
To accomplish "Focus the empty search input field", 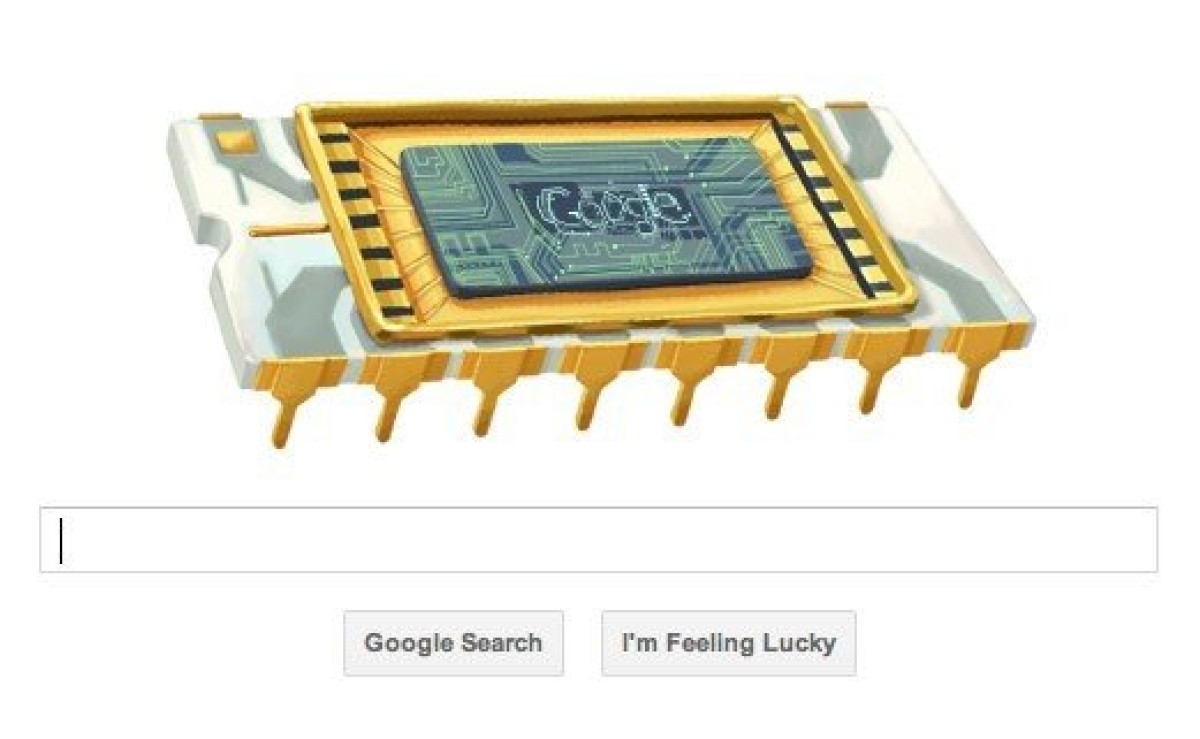I will (x=598, y=540).
